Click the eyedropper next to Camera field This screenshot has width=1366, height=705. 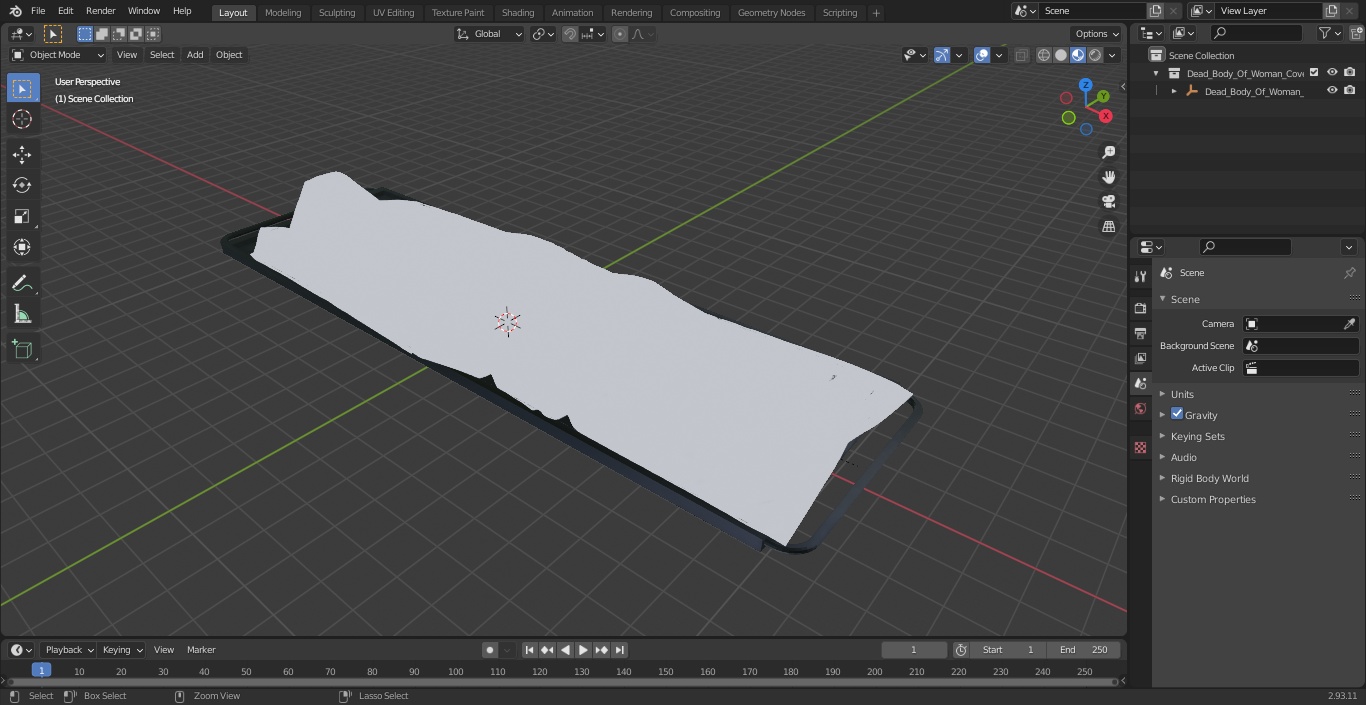tap(1349, 324)
